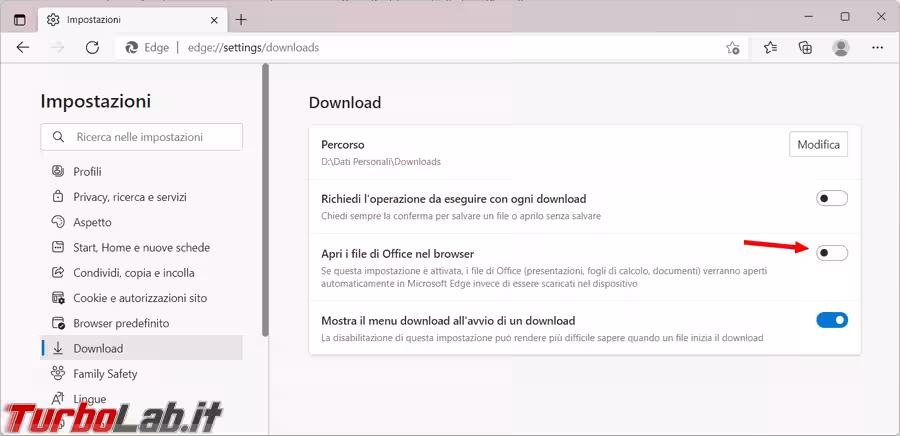Viewport: 900px width, 436px height.
Task: Click the Modifica button for download path
Action: [818, 145]
